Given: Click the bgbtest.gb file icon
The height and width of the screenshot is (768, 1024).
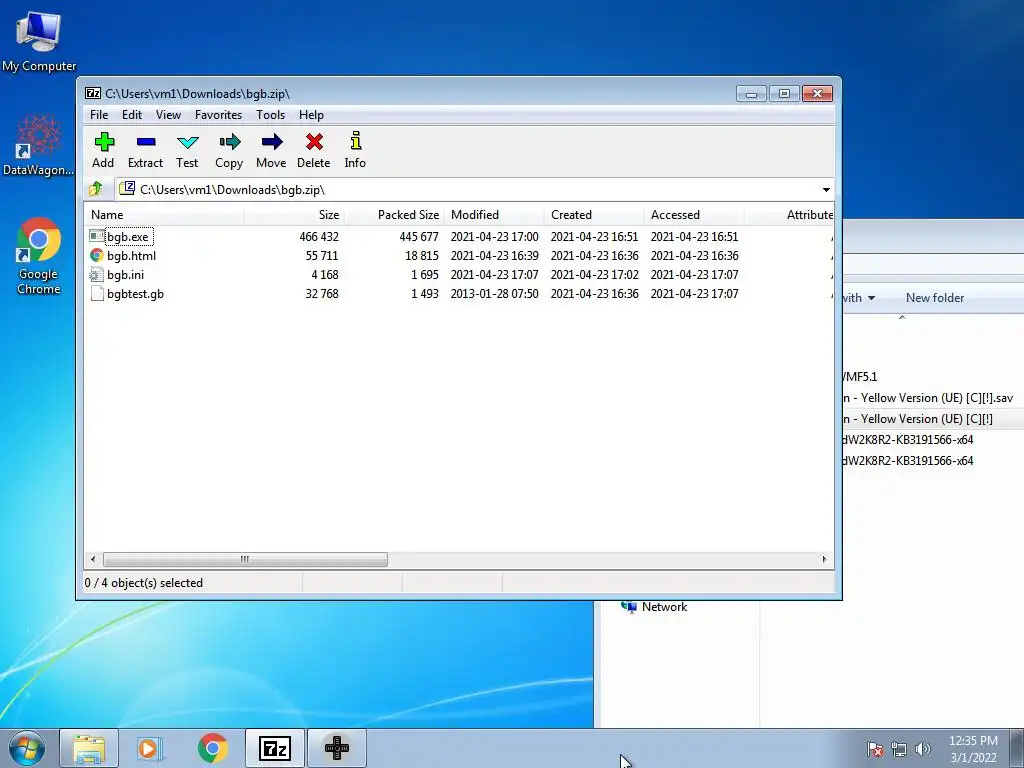Looking at the screenshot, I should [x=97, y=293].
